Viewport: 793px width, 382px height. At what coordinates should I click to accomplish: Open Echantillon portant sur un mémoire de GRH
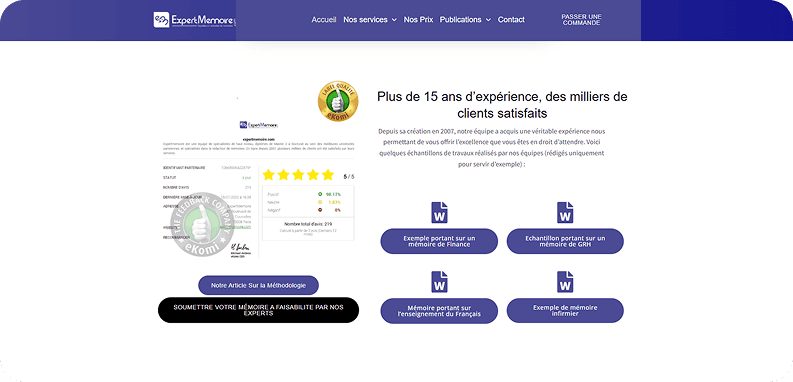click(565, 241)
